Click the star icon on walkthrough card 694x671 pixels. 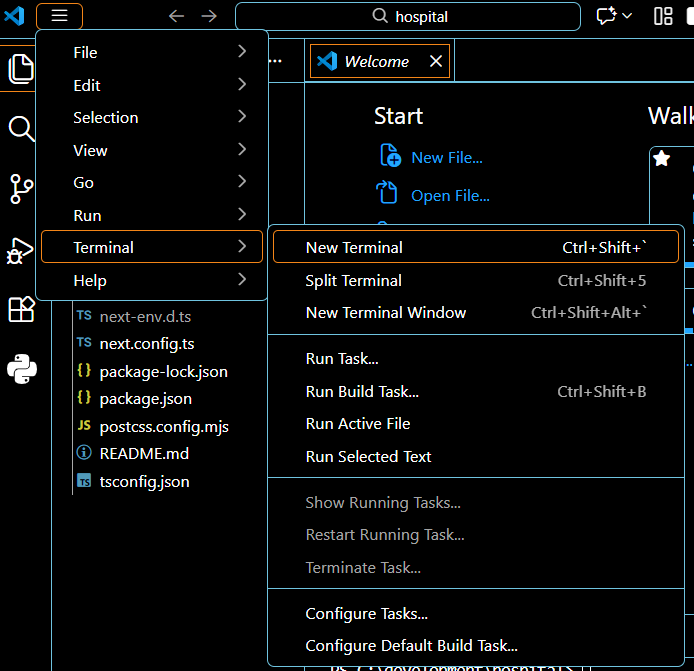662,158
